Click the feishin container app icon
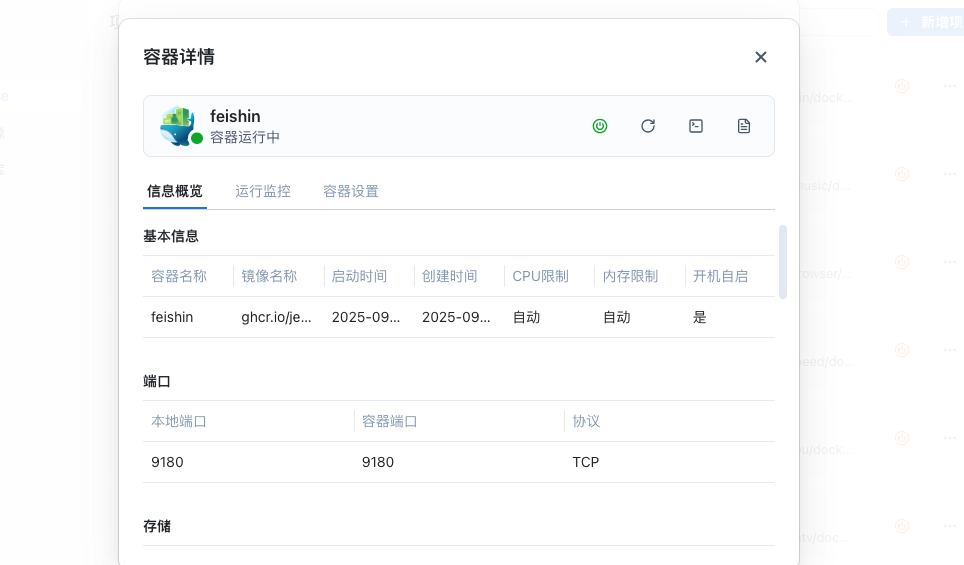 click(178, 125)
